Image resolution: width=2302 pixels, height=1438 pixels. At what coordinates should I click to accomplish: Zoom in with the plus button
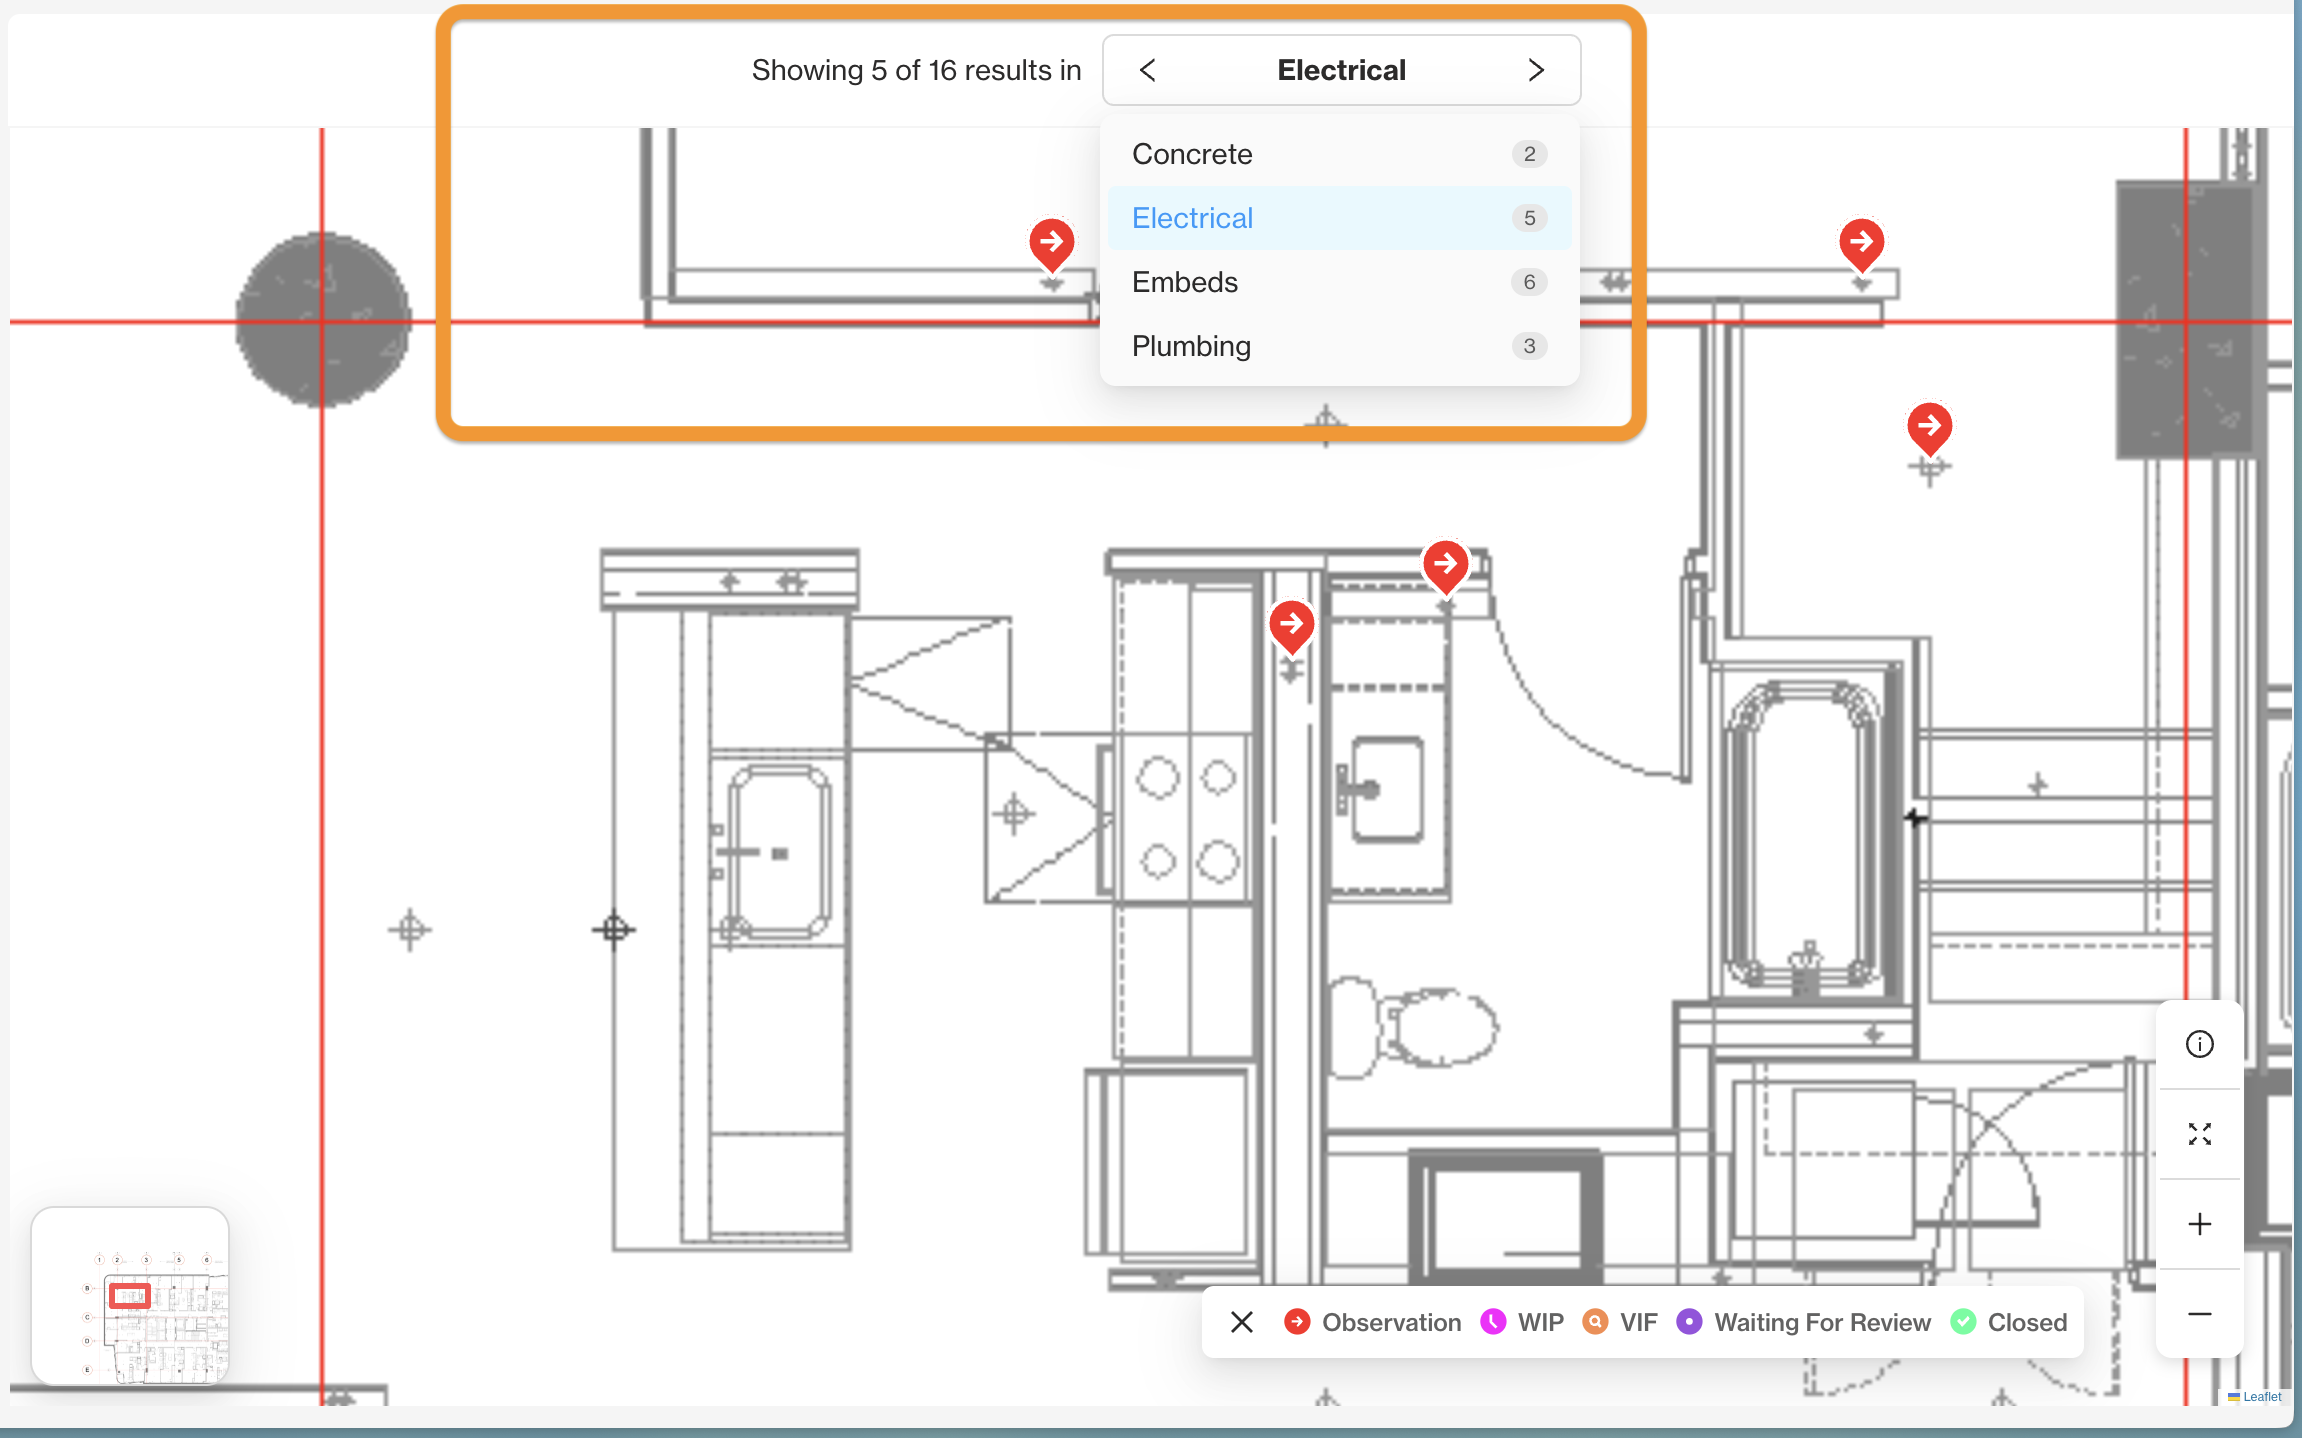coord(2199,1224)
